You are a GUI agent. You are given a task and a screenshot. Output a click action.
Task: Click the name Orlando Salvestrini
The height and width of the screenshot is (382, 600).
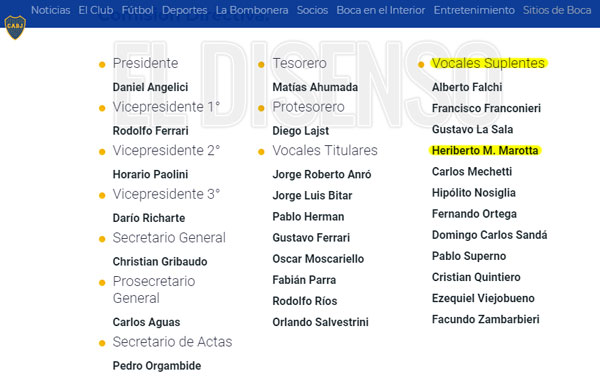pyautogui.click(x=320, y=322)
